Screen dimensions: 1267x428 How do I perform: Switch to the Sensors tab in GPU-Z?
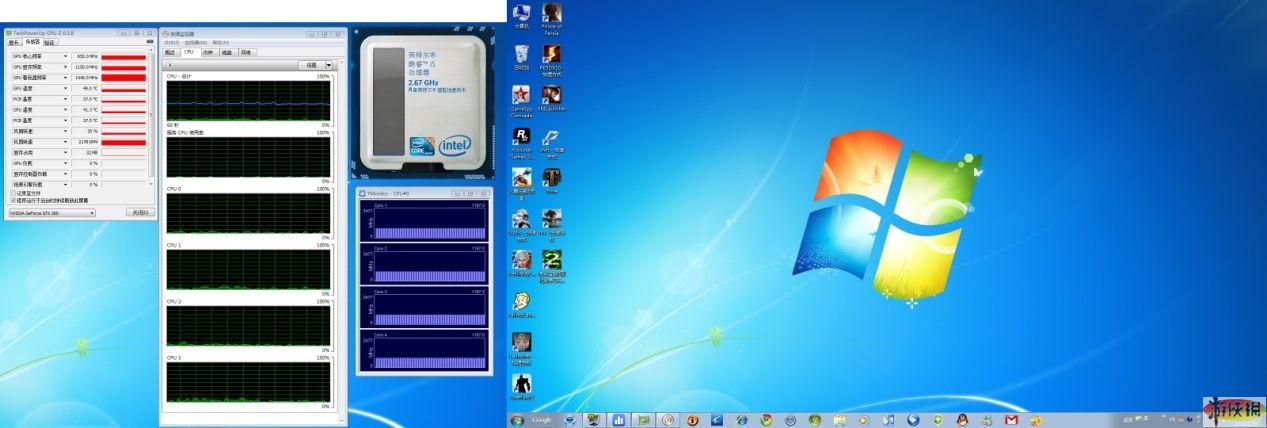32,43
